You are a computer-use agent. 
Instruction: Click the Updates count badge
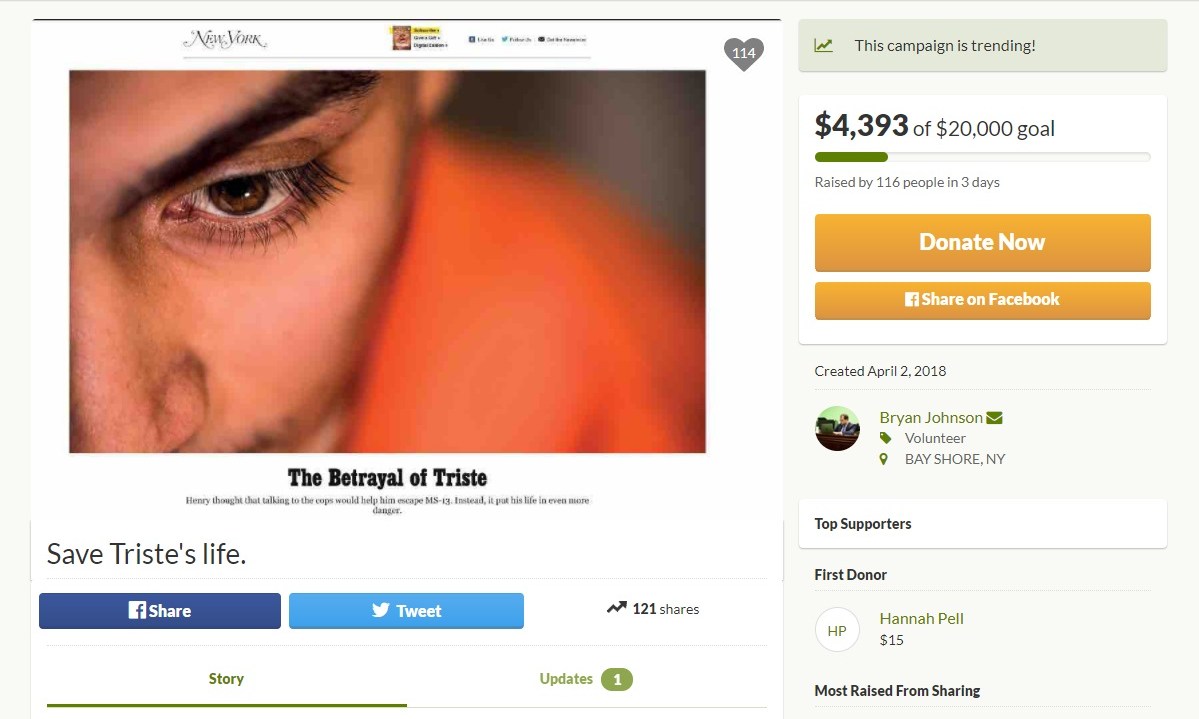[617, 679]
